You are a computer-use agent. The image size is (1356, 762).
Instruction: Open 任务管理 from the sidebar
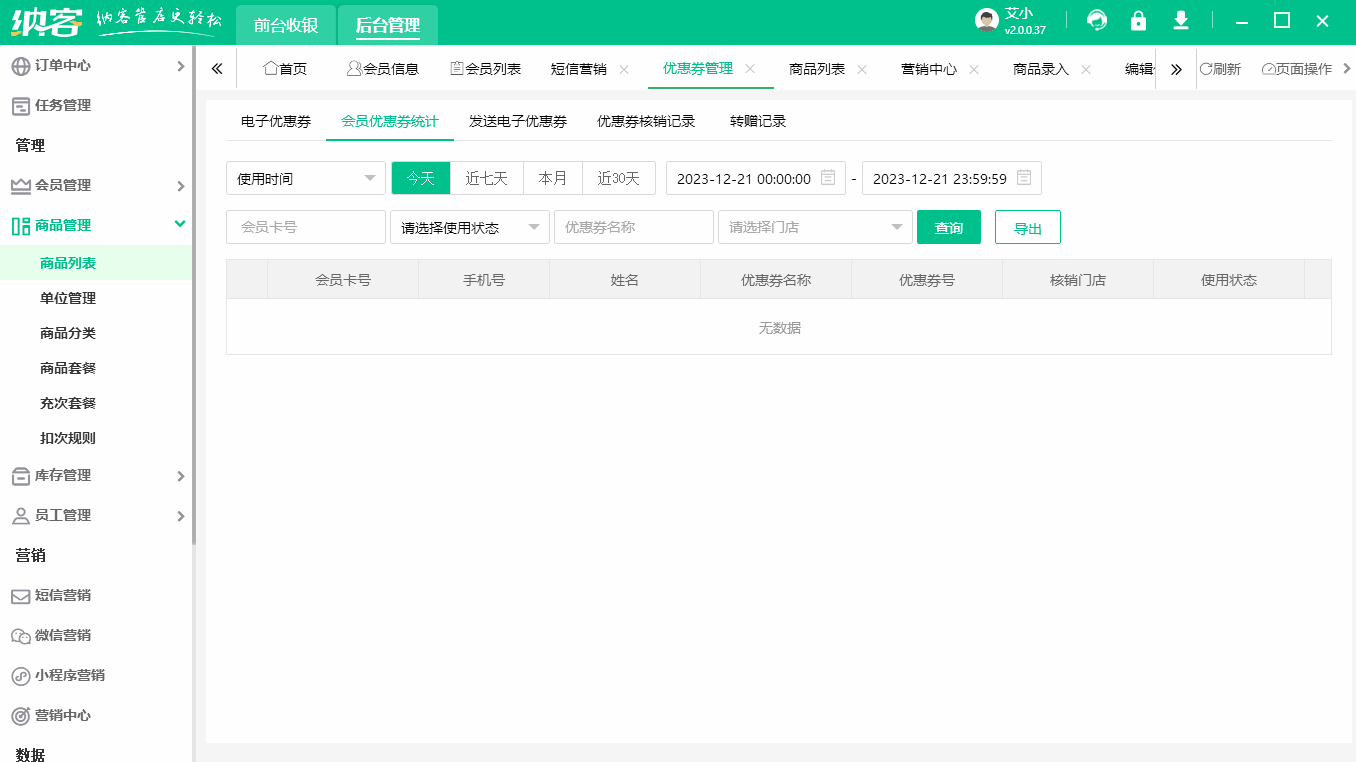(60, 105)
